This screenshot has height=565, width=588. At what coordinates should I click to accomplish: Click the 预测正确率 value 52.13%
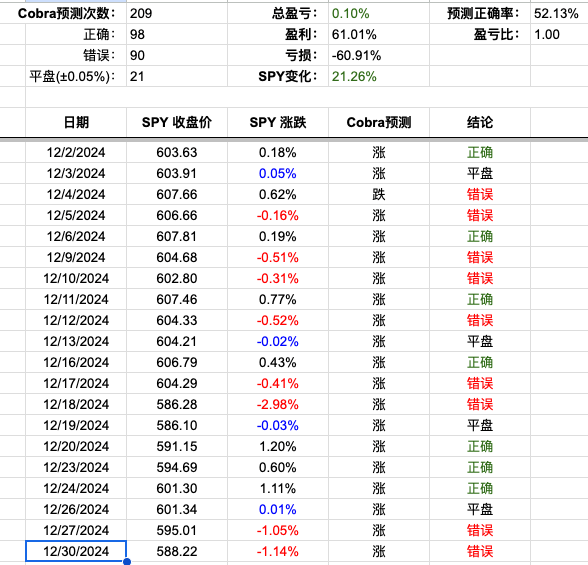[556, 13]
